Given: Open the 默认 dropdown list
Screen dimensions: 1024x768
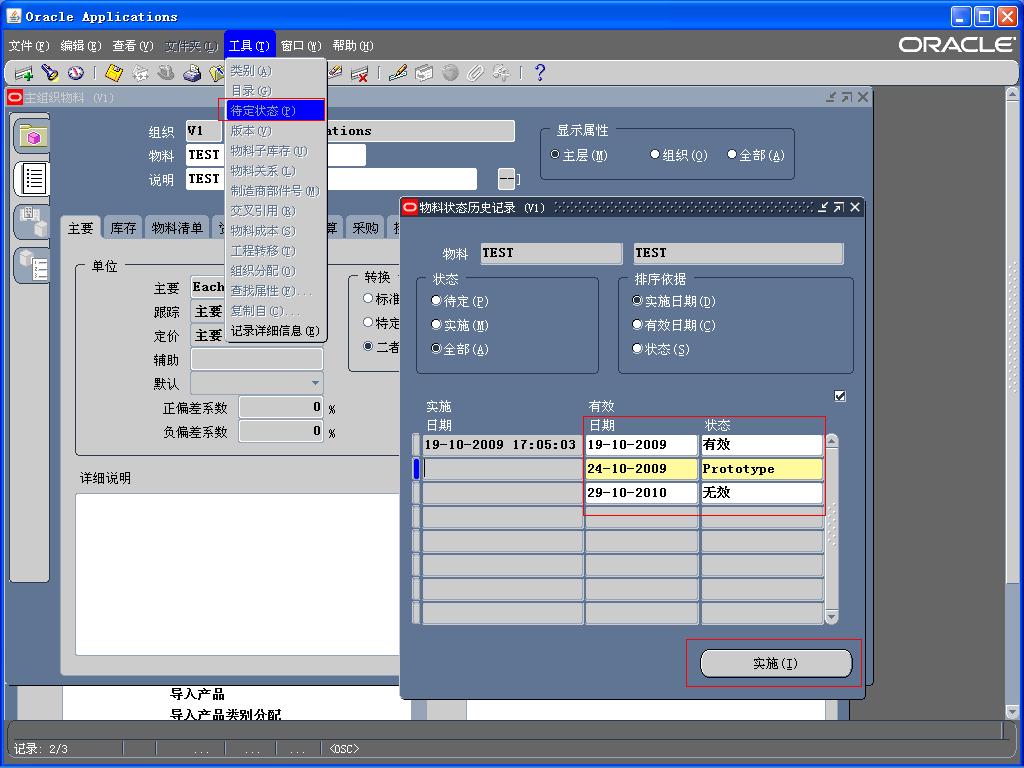Looking at the screenshot, I should click(x=315, y=383).
